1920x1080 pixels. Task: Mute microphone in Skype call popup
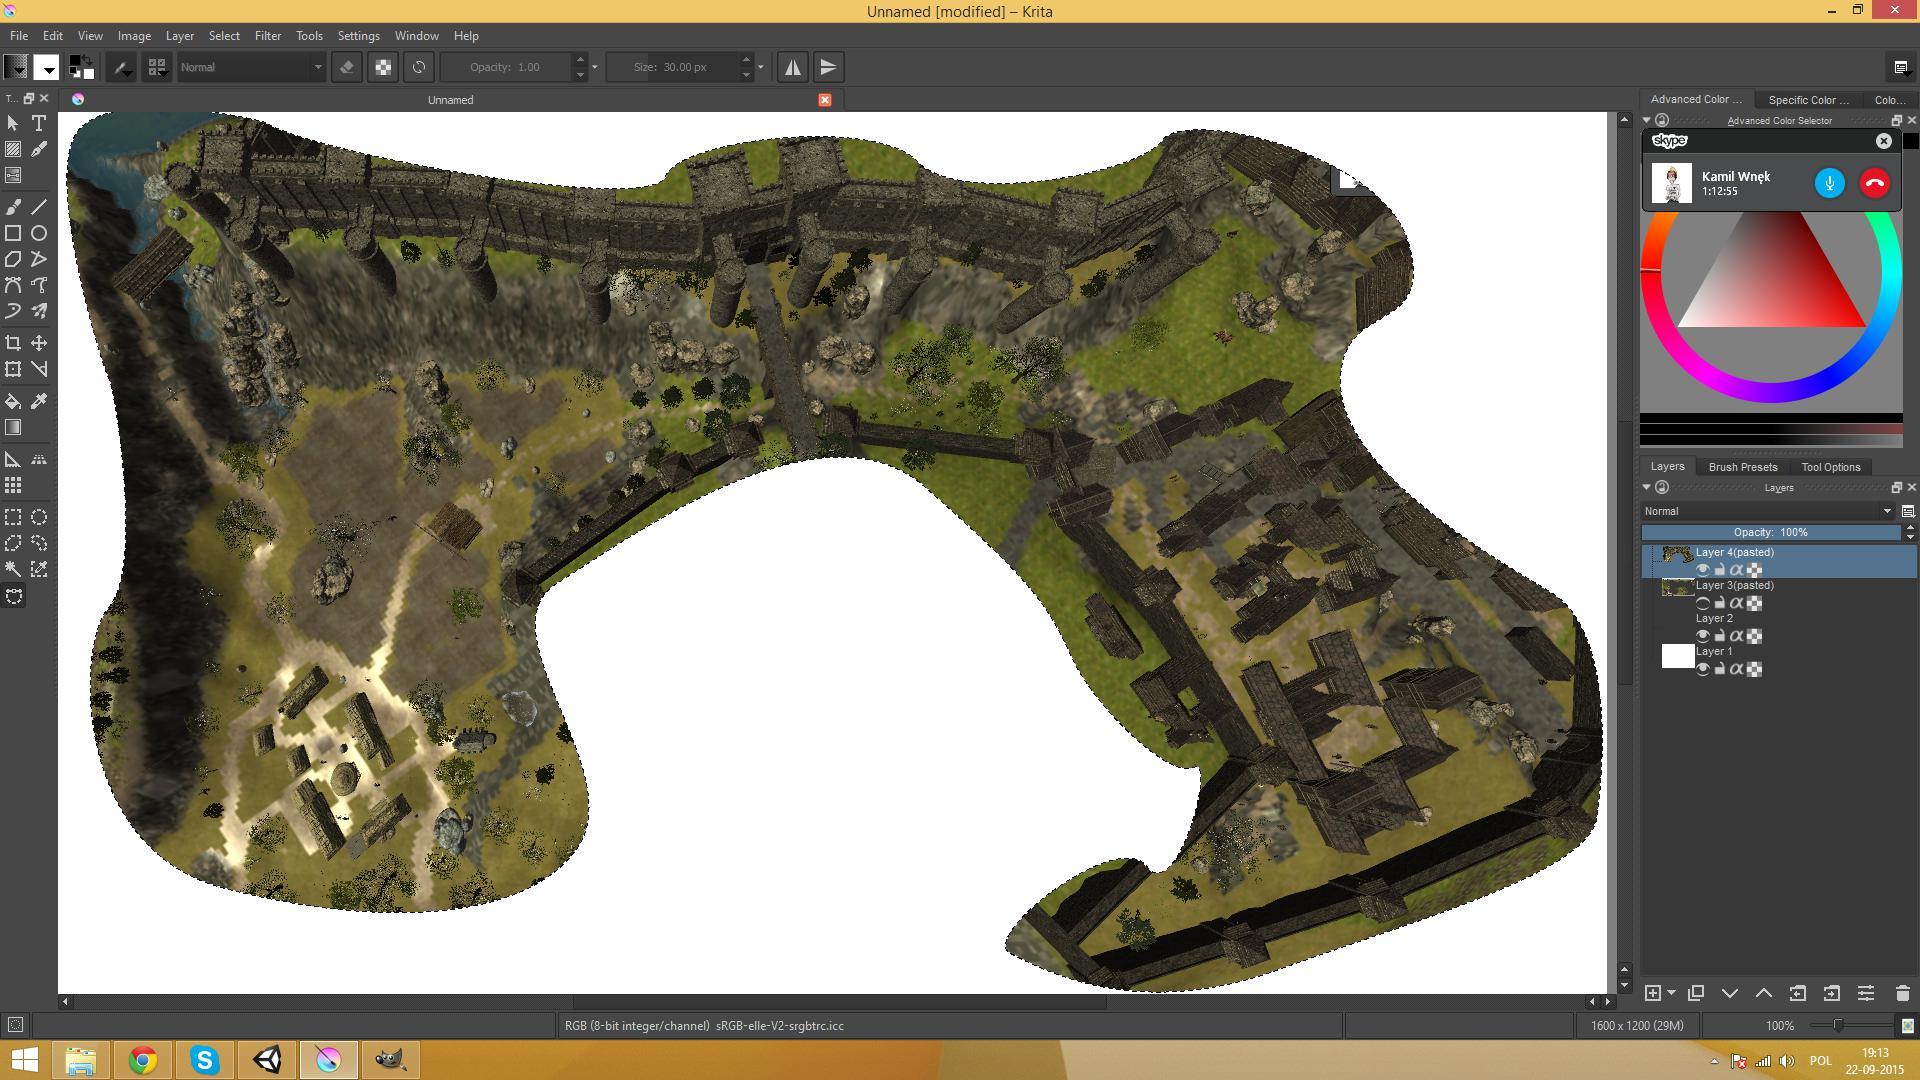coord(1829,183)
